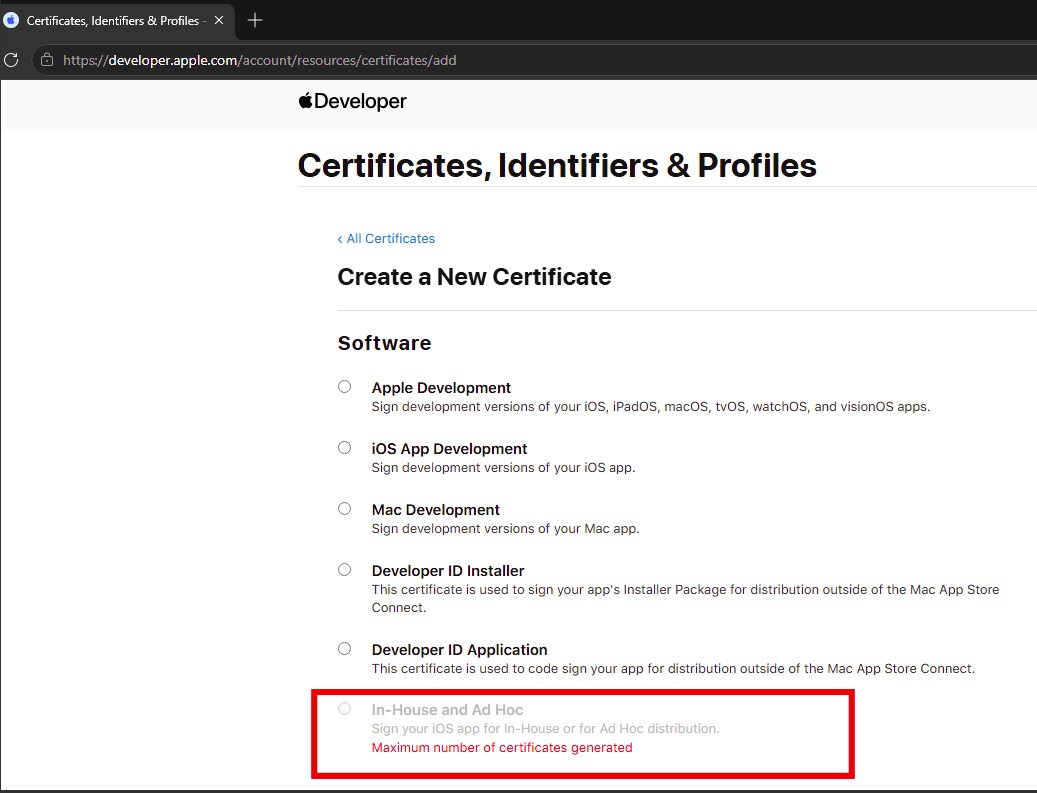Click the disabled In-House and Ad Hoc radio
The image size is (1037, 793).
(345, 709)
